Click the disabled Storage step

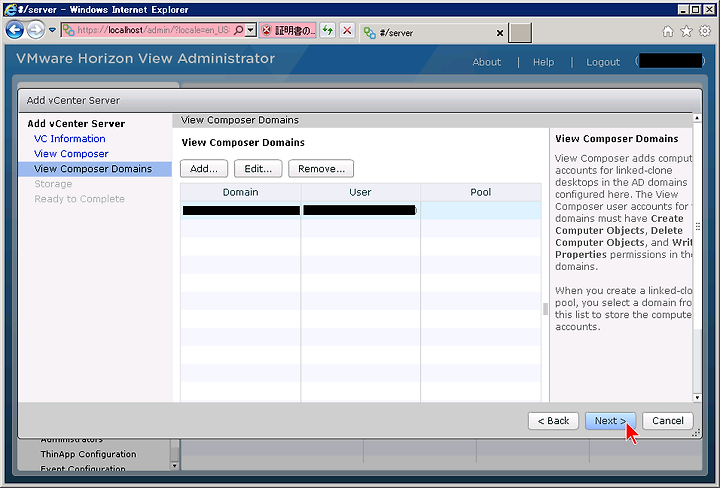click(x=53, y=184)
